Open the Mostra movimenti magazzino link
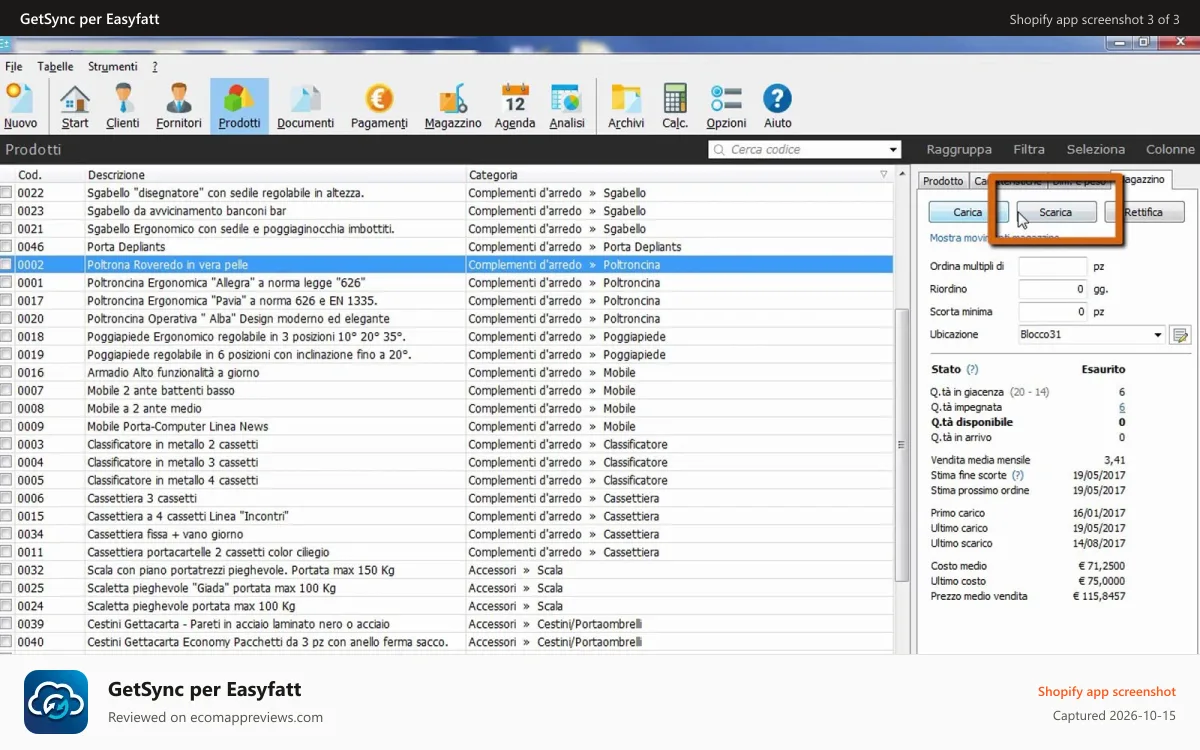 tap(994, 238)
